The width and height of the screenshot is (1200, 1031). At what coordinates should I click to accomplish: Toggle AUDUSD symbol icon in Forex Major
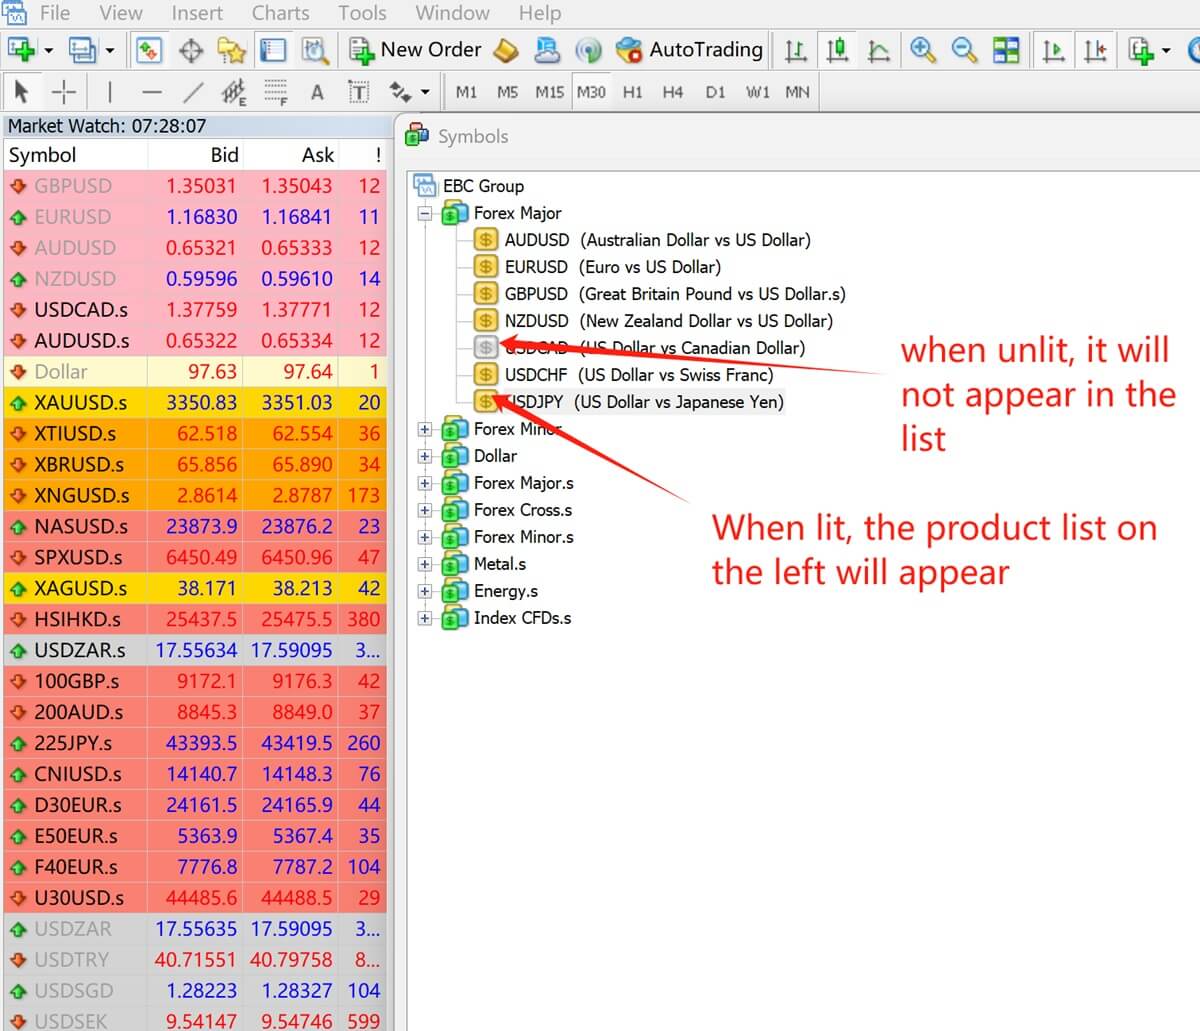coord(485,240)
